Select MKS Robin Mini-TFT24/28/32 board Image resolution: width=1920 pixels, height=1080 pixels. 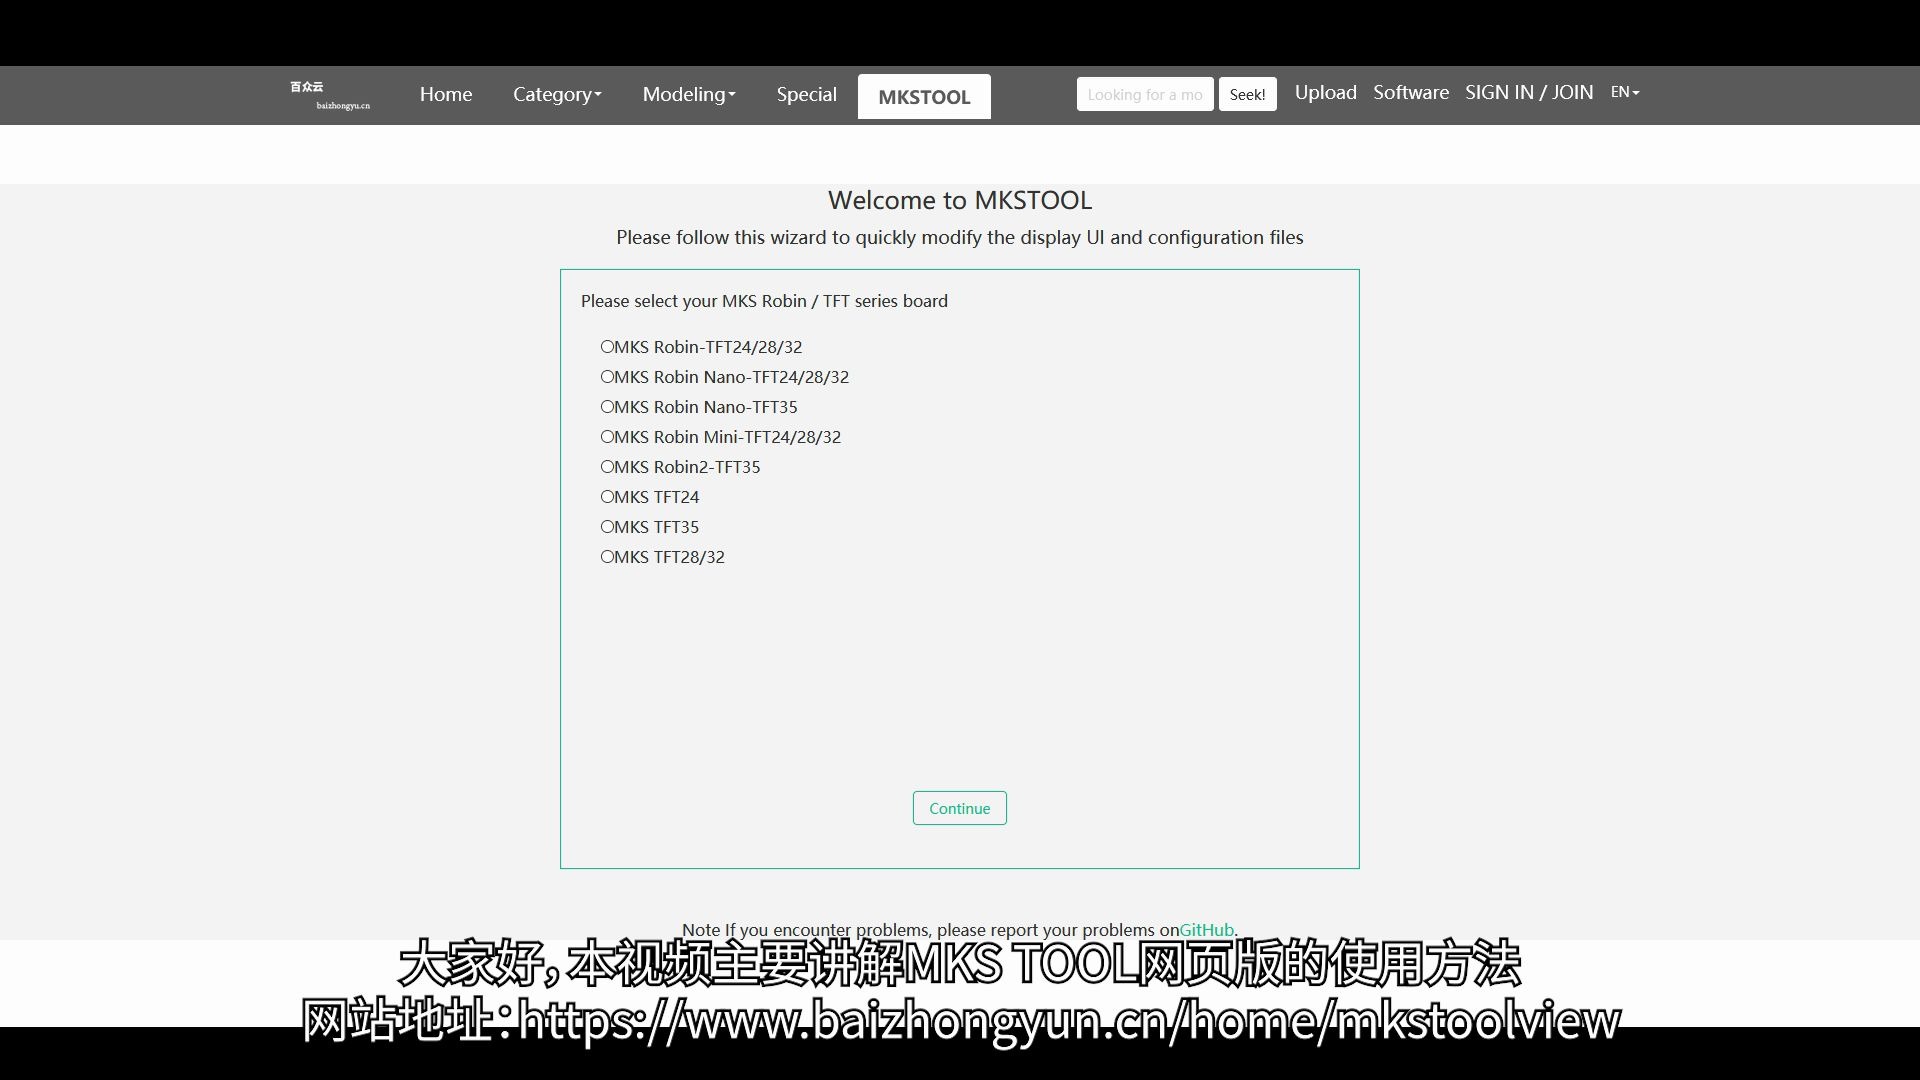605,436
